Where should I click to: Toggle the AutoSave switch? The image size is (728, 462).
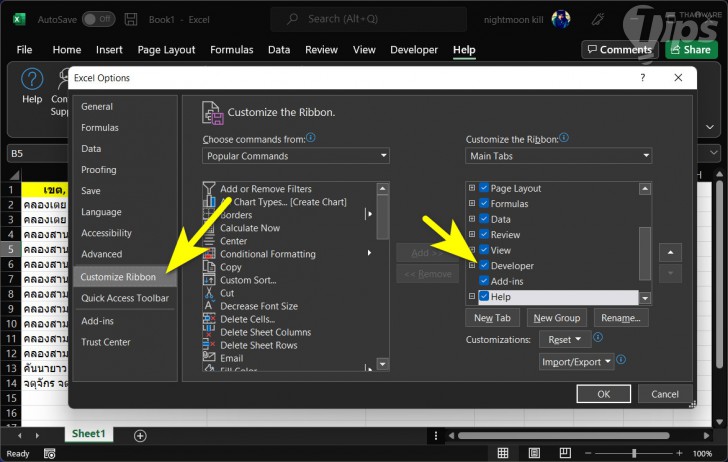(98, 19)
